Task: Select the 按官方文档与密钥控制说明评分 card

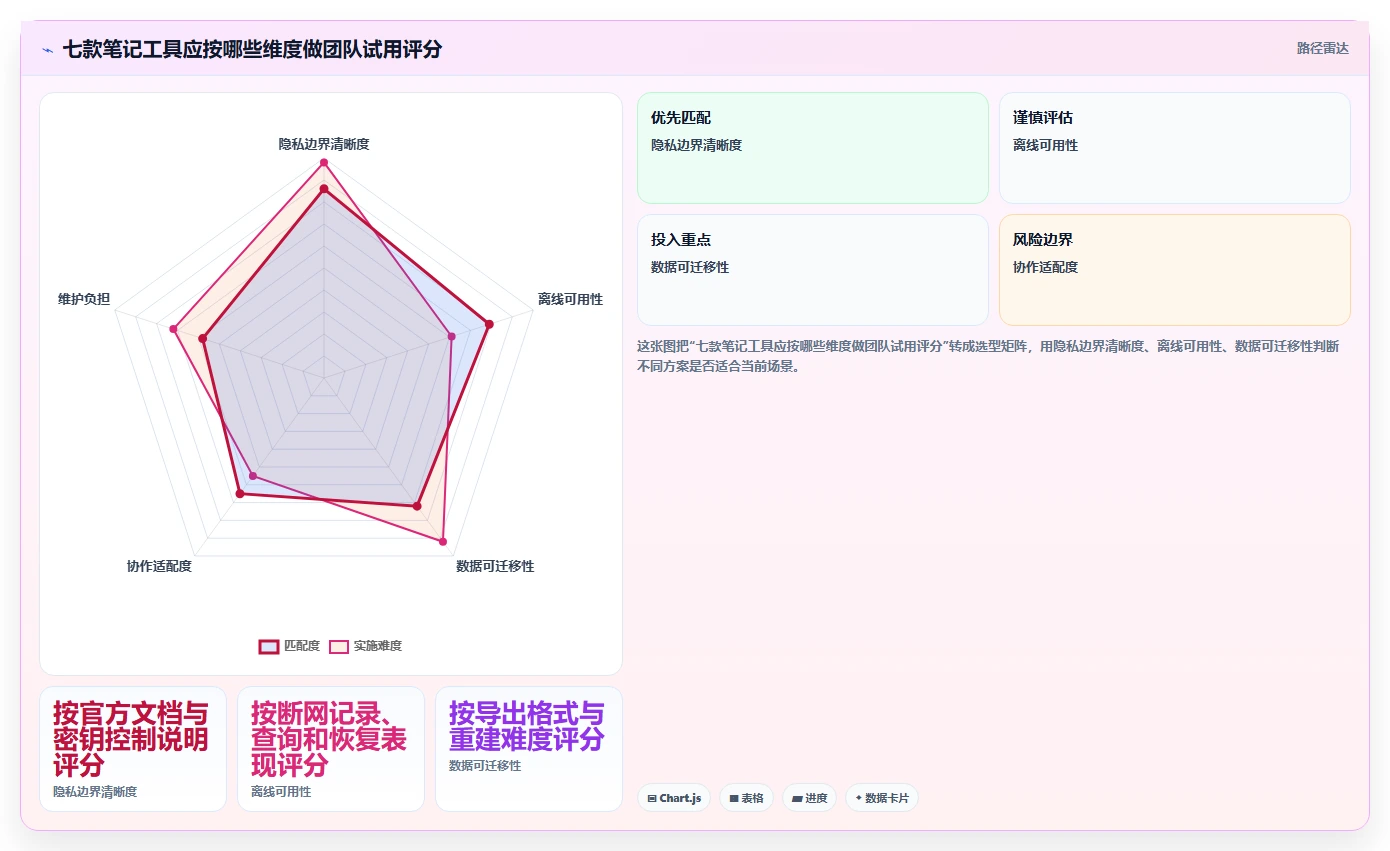Action: point(133,749)
